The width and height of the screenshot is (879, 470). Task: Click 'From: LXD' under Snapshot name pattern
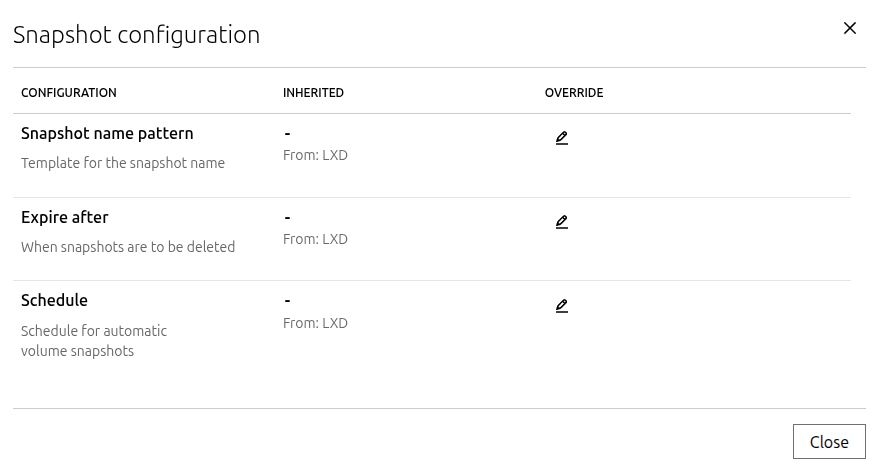coord(315,156)
